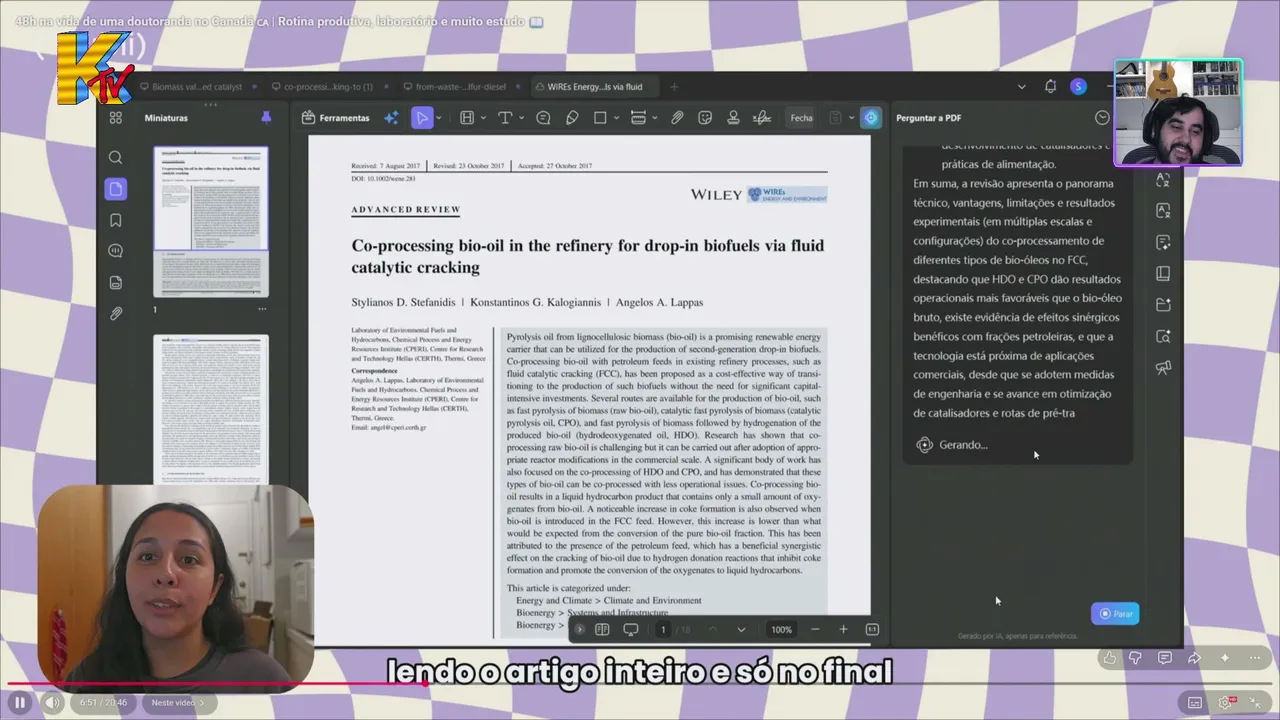The image size is (1280, 720).
Task: Stop AI generation with the Parar button
Action: 1115,614
